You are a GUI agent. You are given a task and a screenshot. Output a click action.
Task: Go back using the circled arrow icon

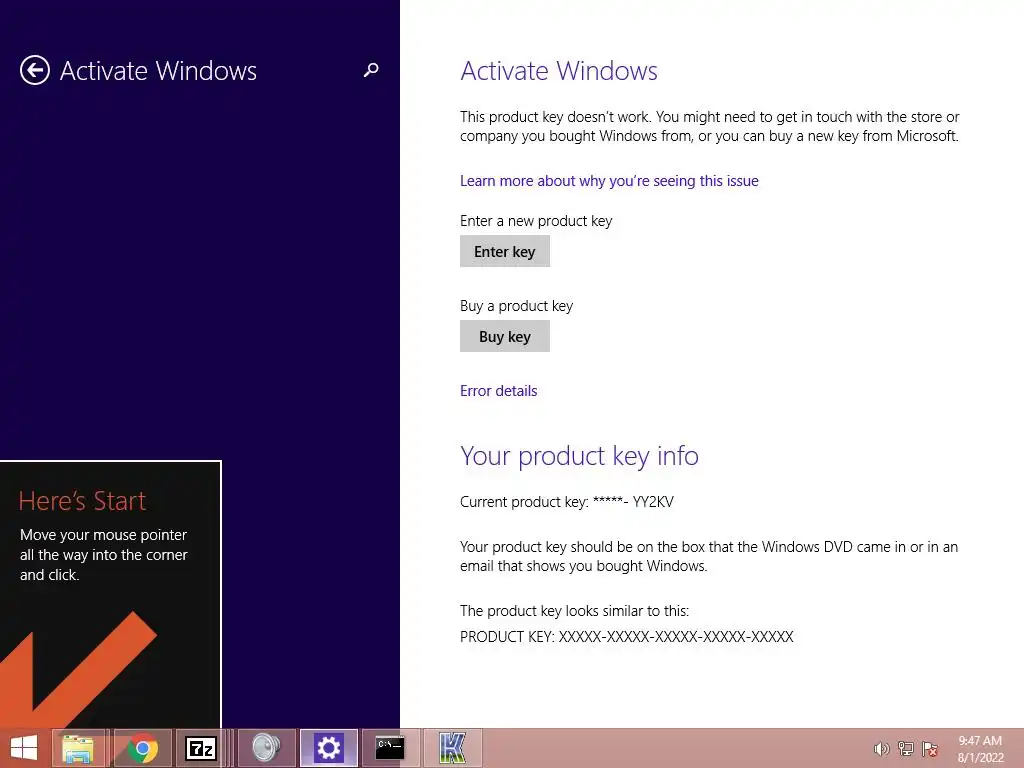tap(35, 71)
